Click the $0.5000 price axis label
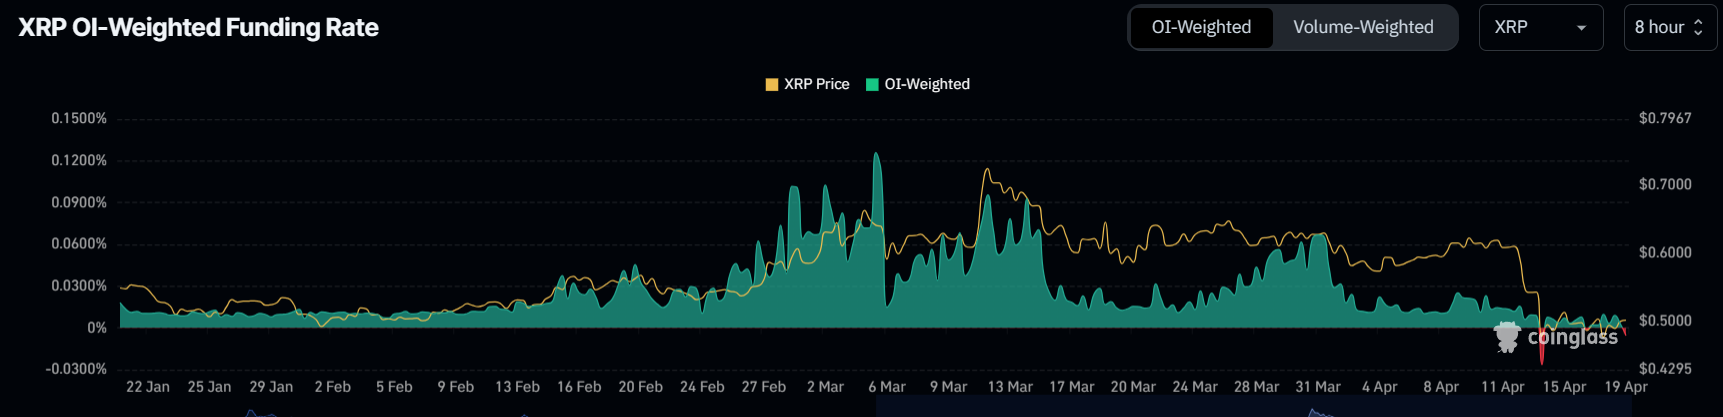The image size is (1723, 417). click(x=1665, y=320)
